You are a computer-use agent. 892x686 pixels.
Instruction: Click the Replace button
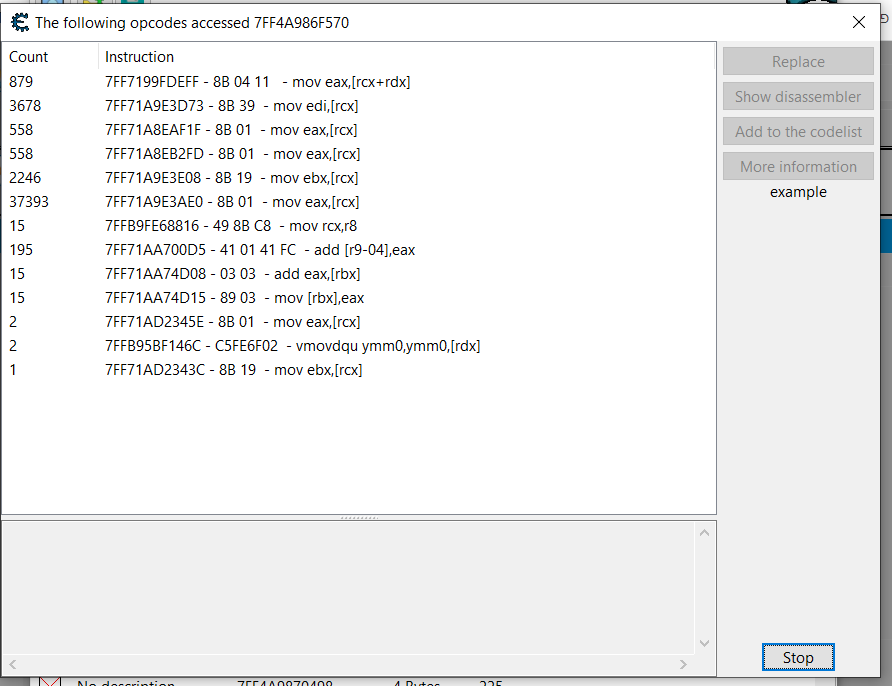797,61
